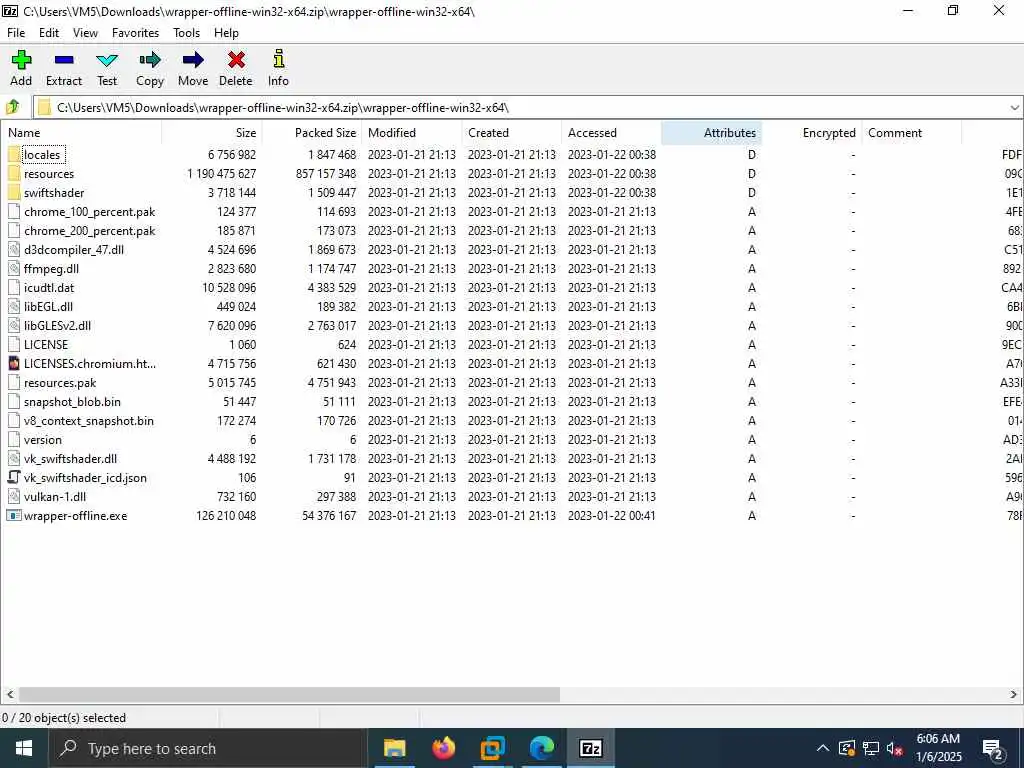Viewport: 1024px width, 768px height.
Task: Open the File menu
Action: (16, 33)
